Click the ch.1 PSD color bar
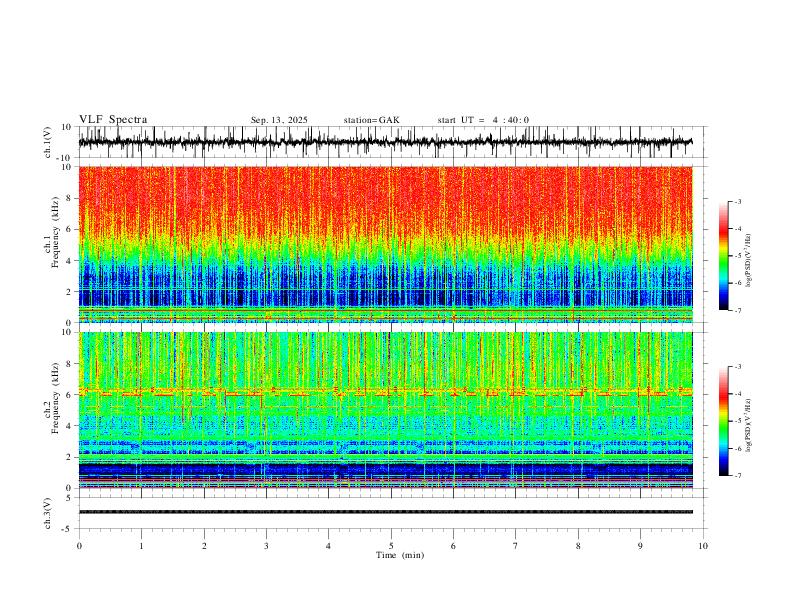 (x=723, y=256)
